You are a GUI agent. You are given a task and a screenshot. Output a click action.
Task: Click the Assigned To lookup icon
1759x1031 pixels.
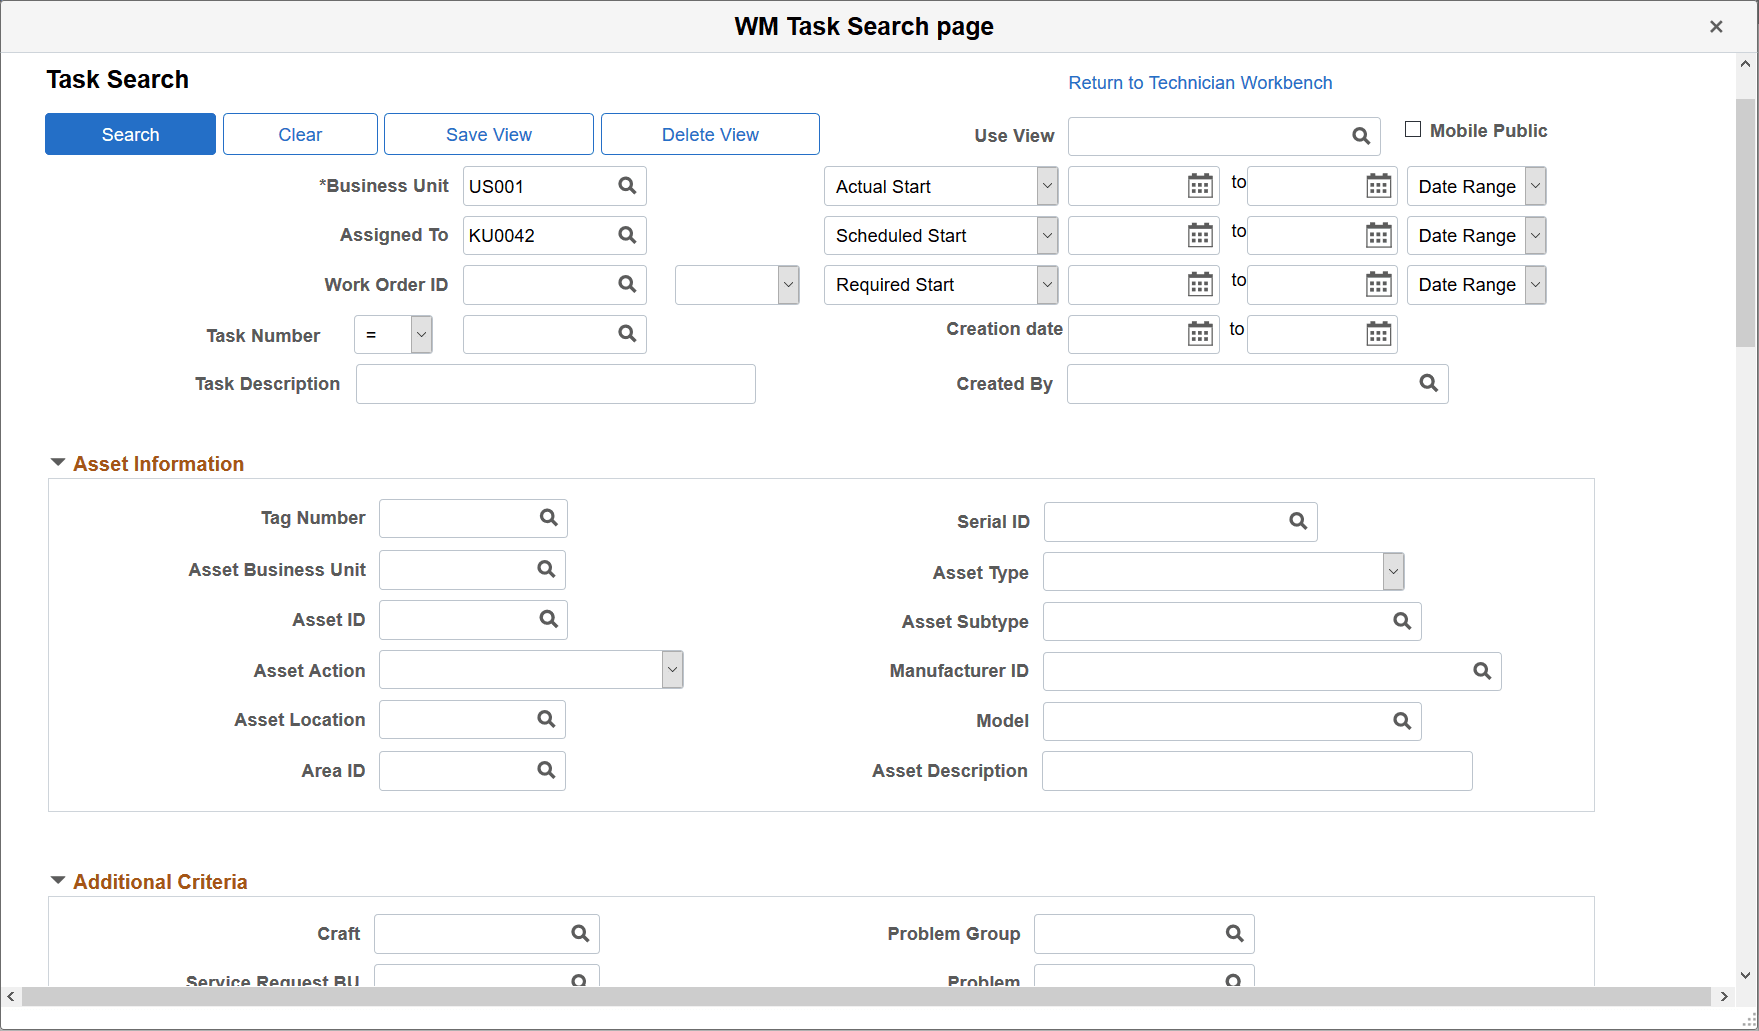[x=627, y=235]
